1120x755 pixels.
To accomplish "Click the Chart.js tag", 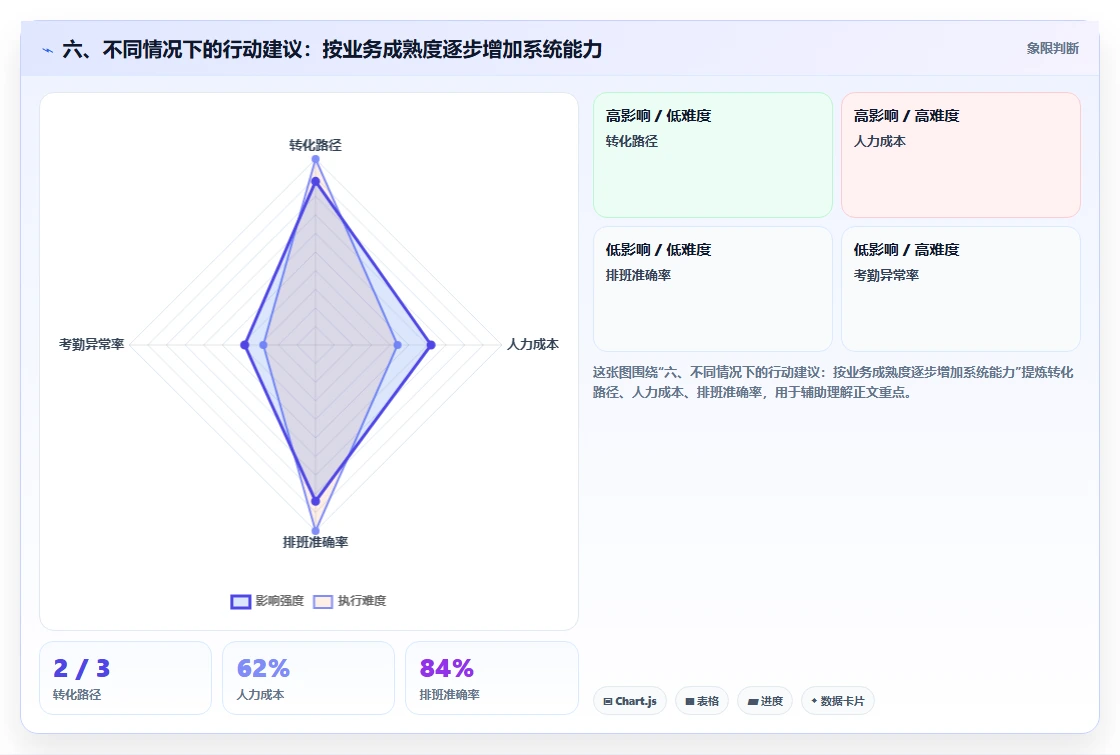I will pyautogui.click(x=629, y=701).
